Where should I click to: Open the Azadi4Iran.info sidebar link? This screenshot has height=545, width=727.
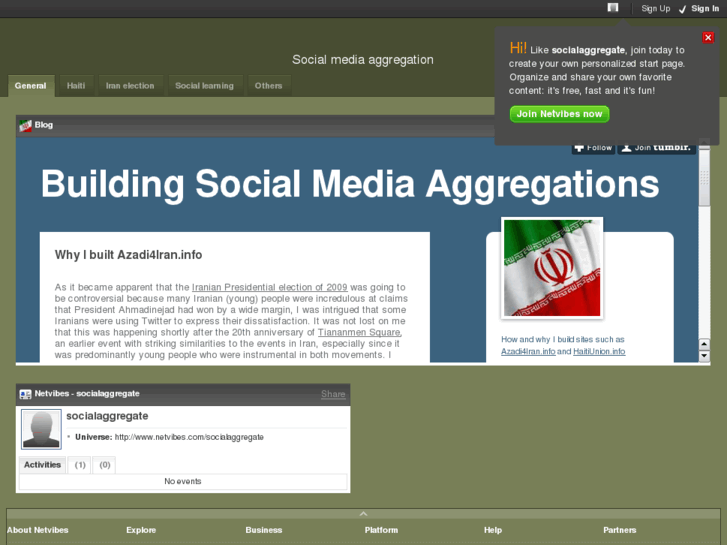(x=528, y=352)
